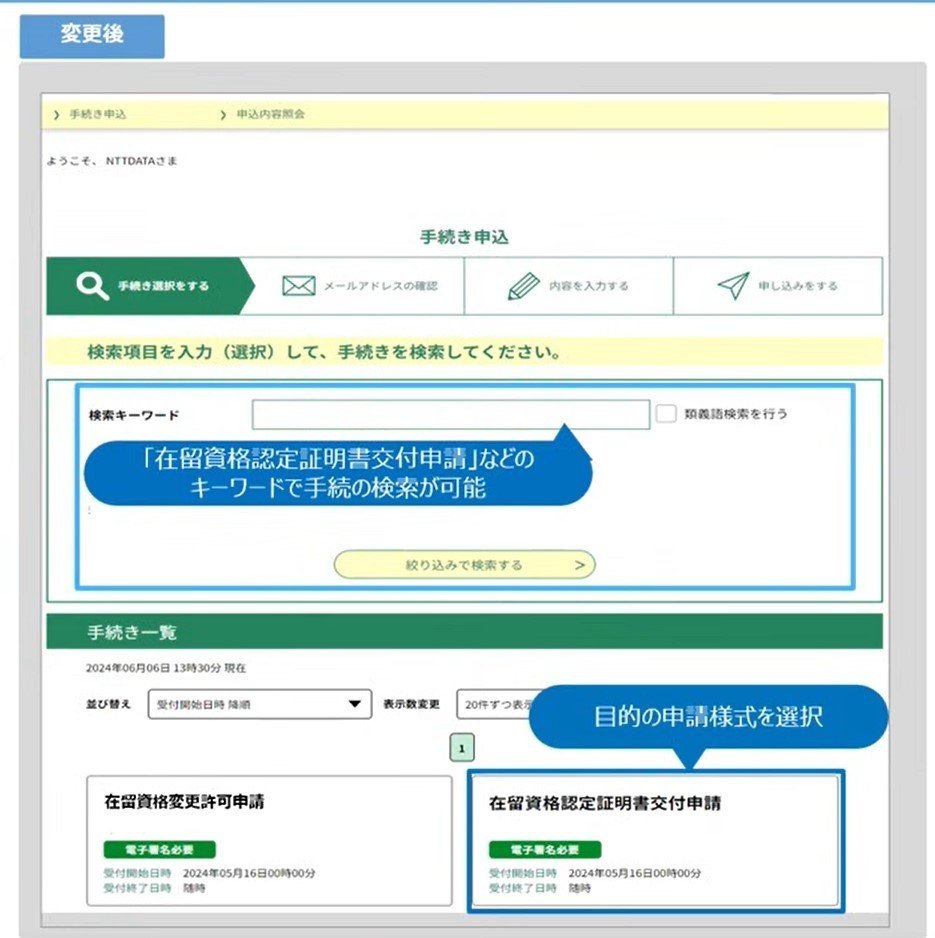The image size is (935, 938).
Task: Click page number 1 button
Action: (462, 748)
